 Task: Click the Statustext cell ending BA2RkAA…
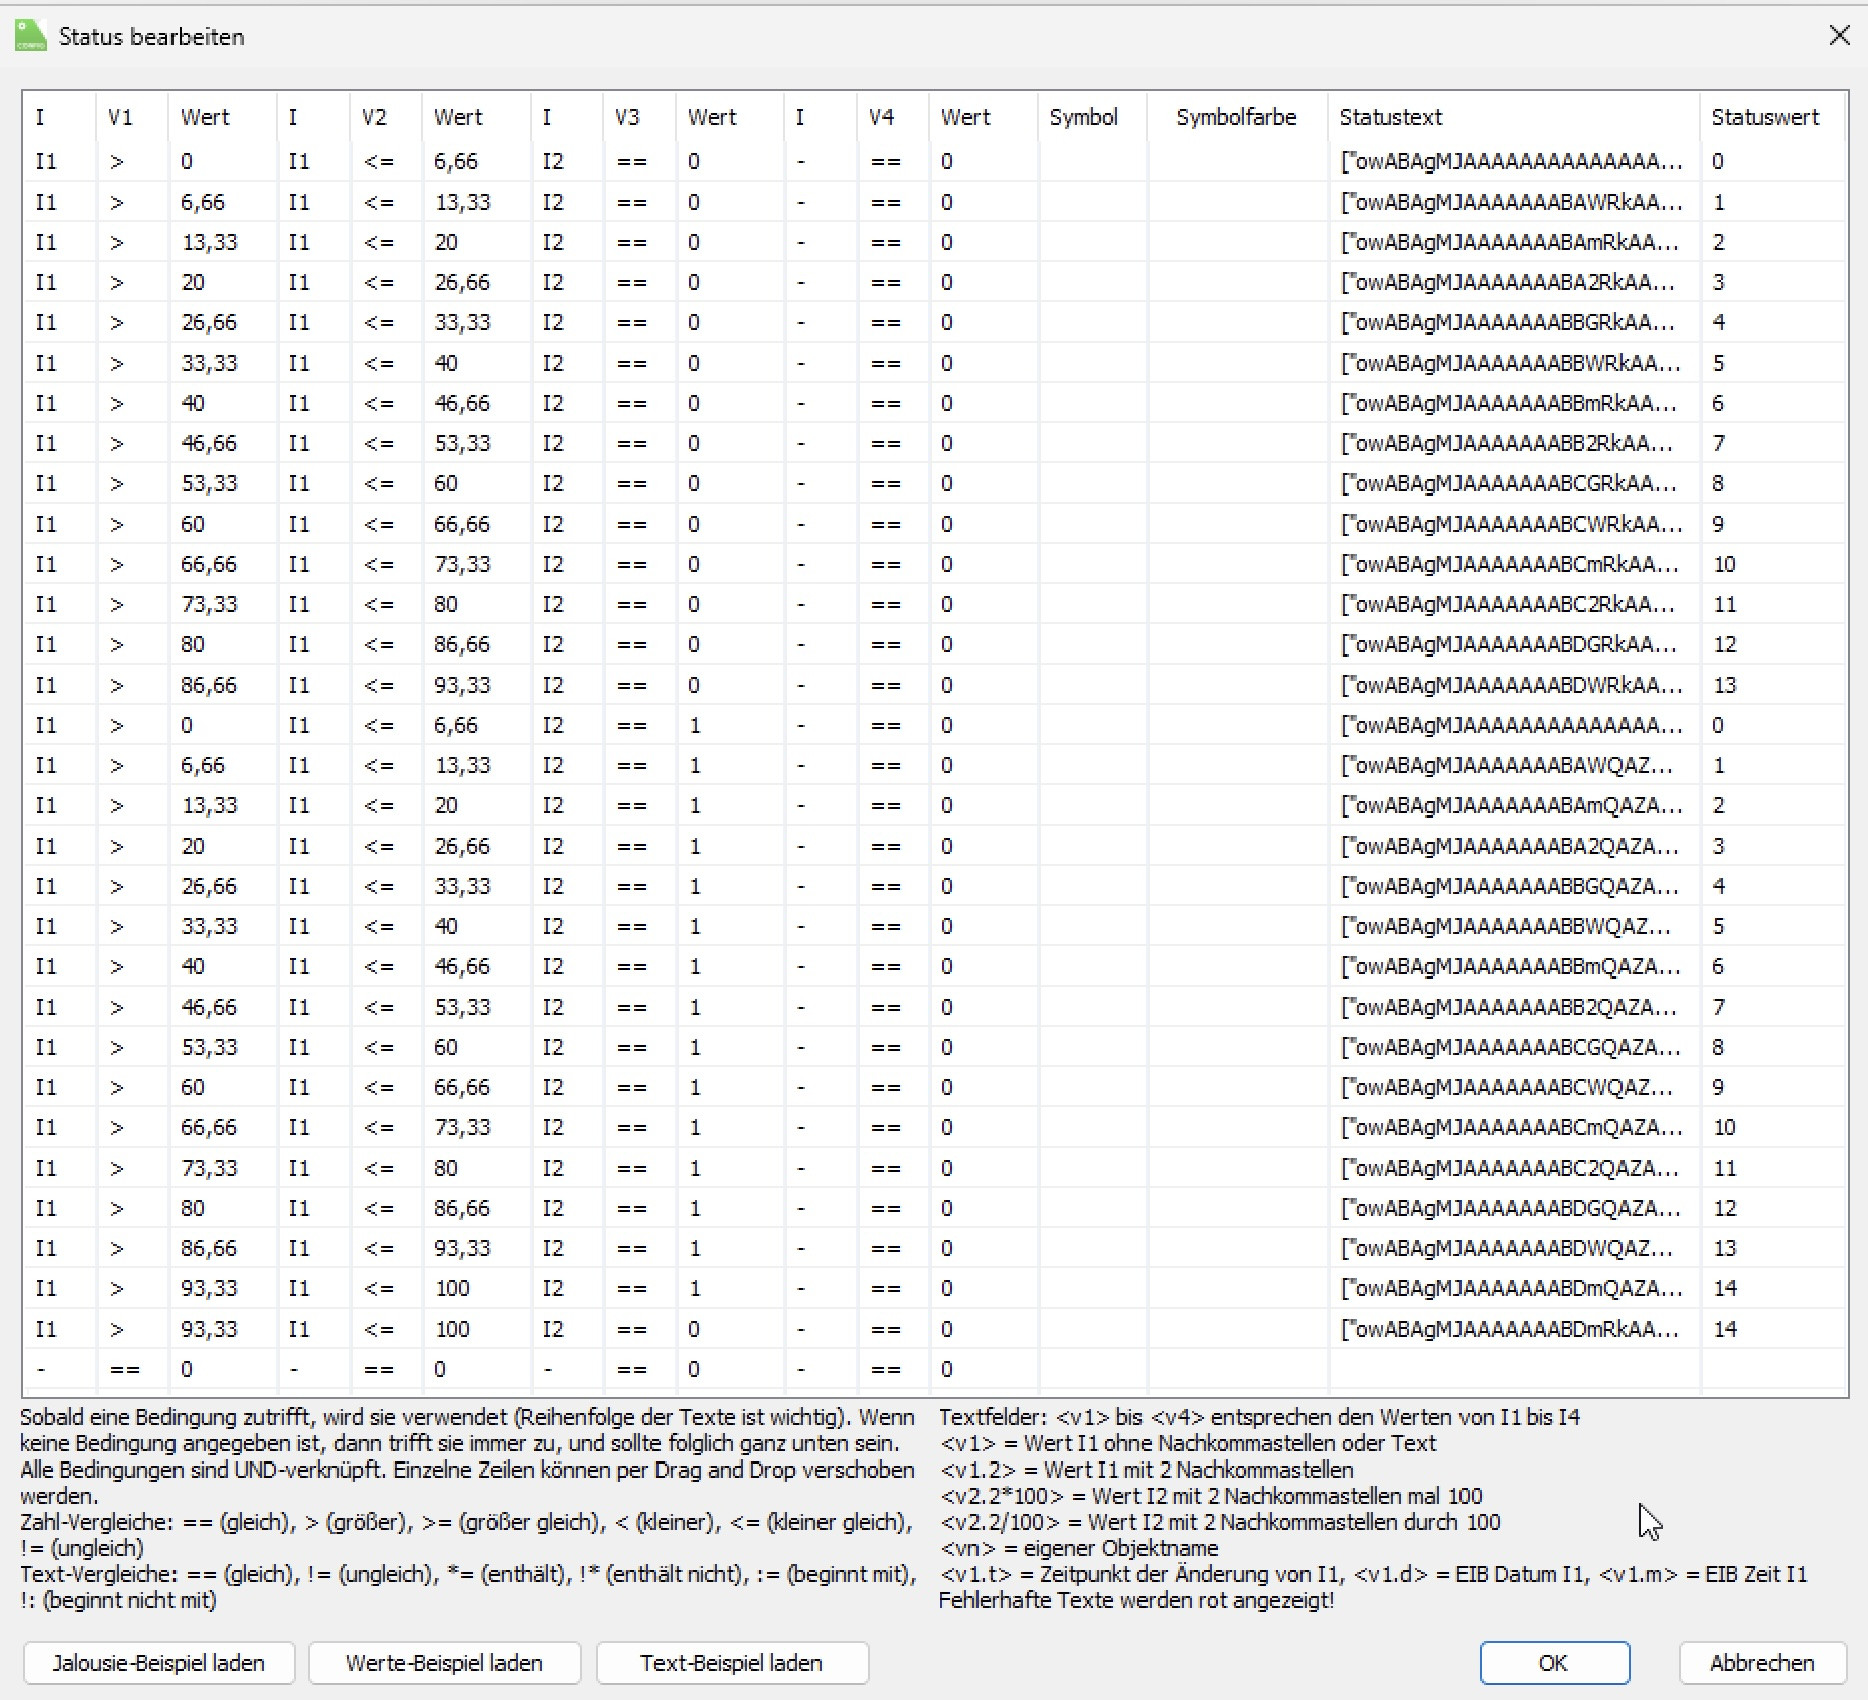pos(1513,282)
